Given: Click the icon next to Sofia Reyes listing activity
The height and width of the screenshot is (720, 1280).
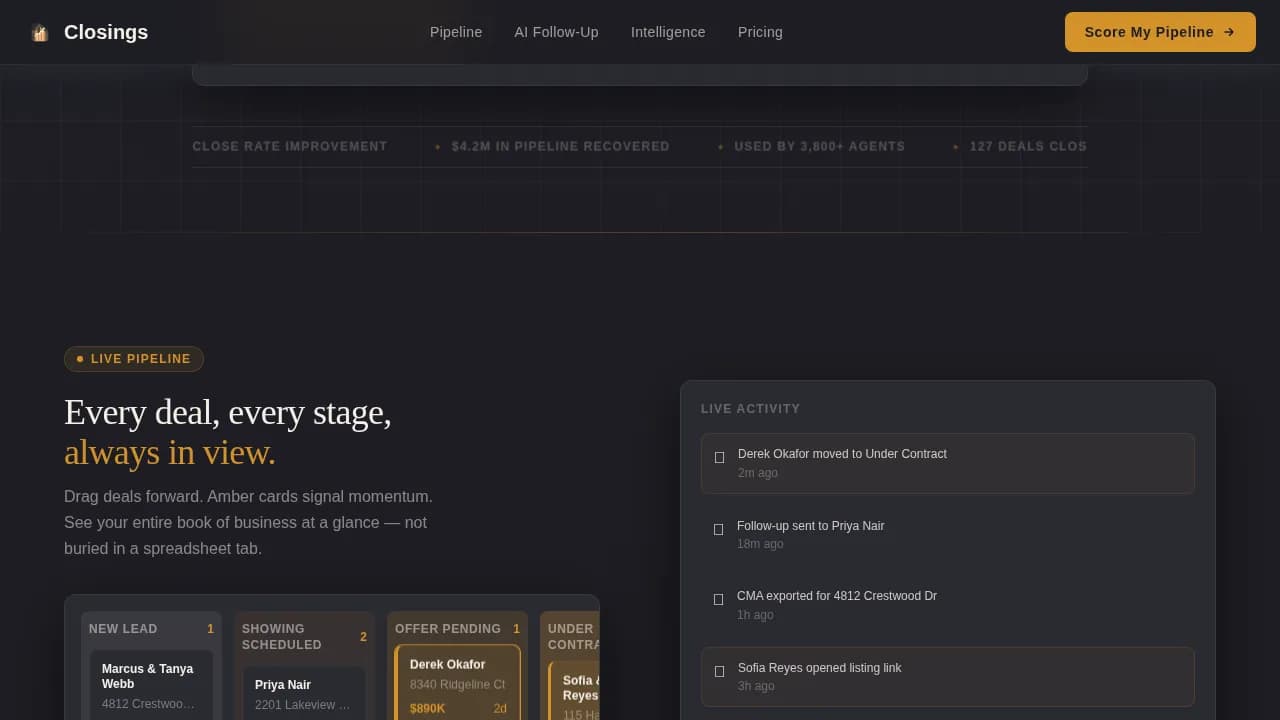Looking at the screenshot, I should [718, 672].
